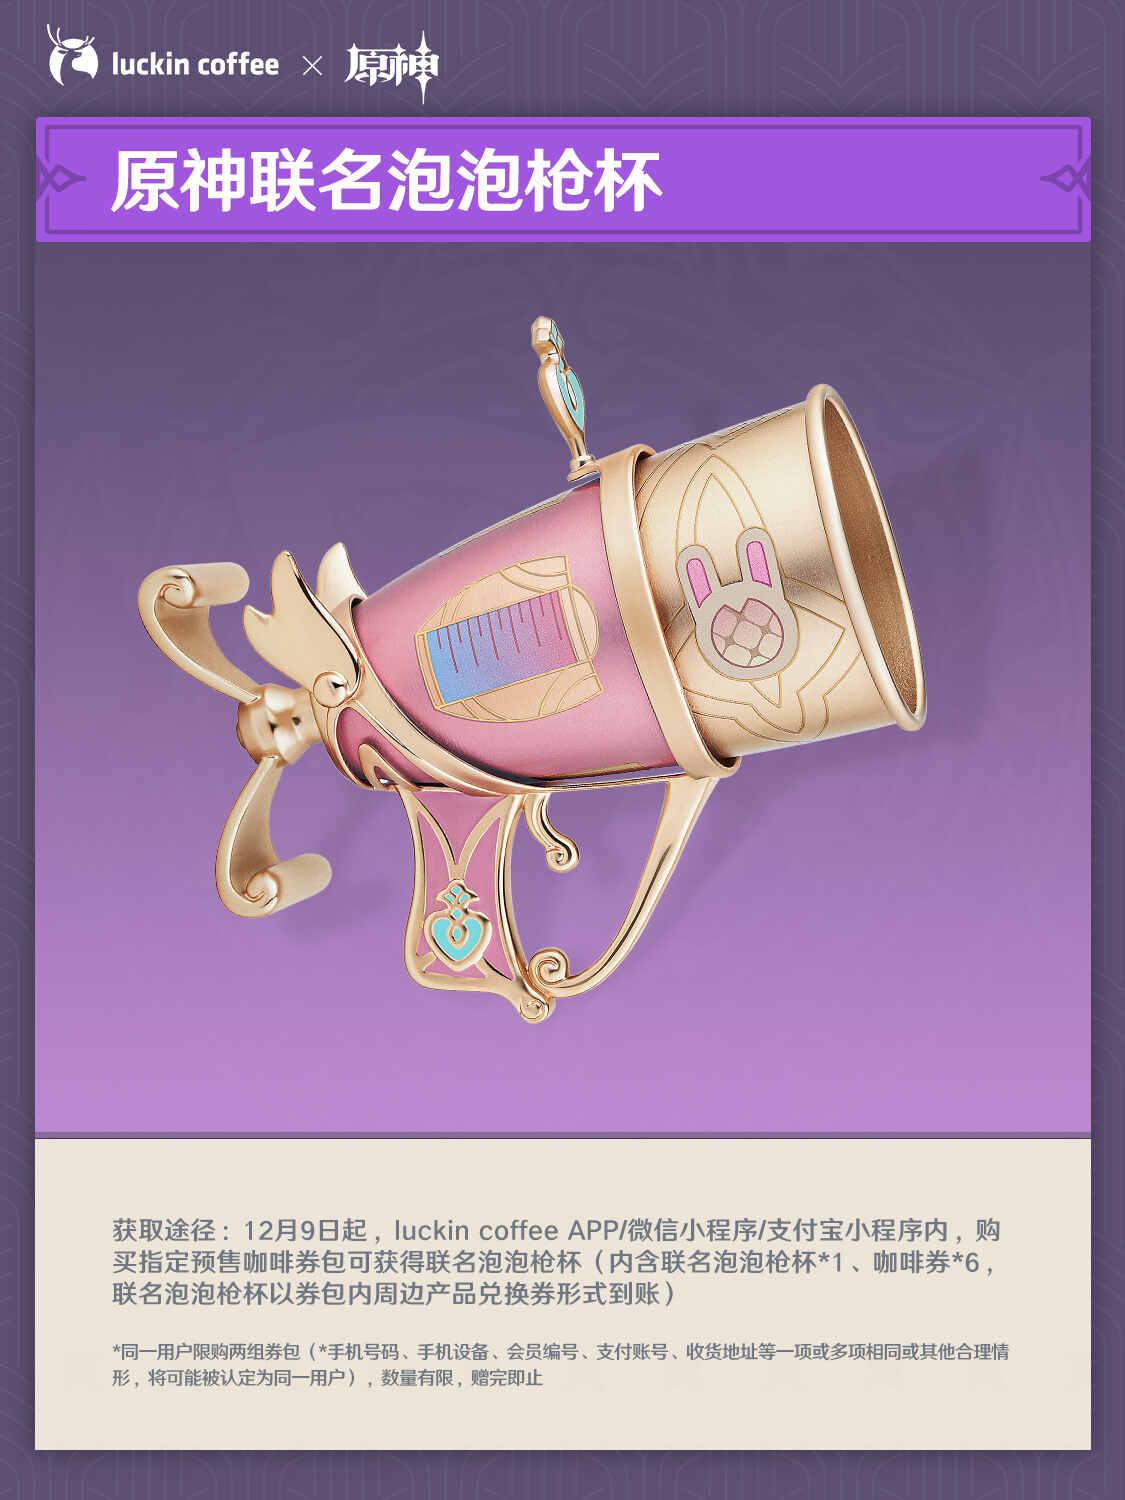This screenshot has height=1500, width=1125.
Task: Click the fine print about 同一用户限购
Action: coord(560,1364)
